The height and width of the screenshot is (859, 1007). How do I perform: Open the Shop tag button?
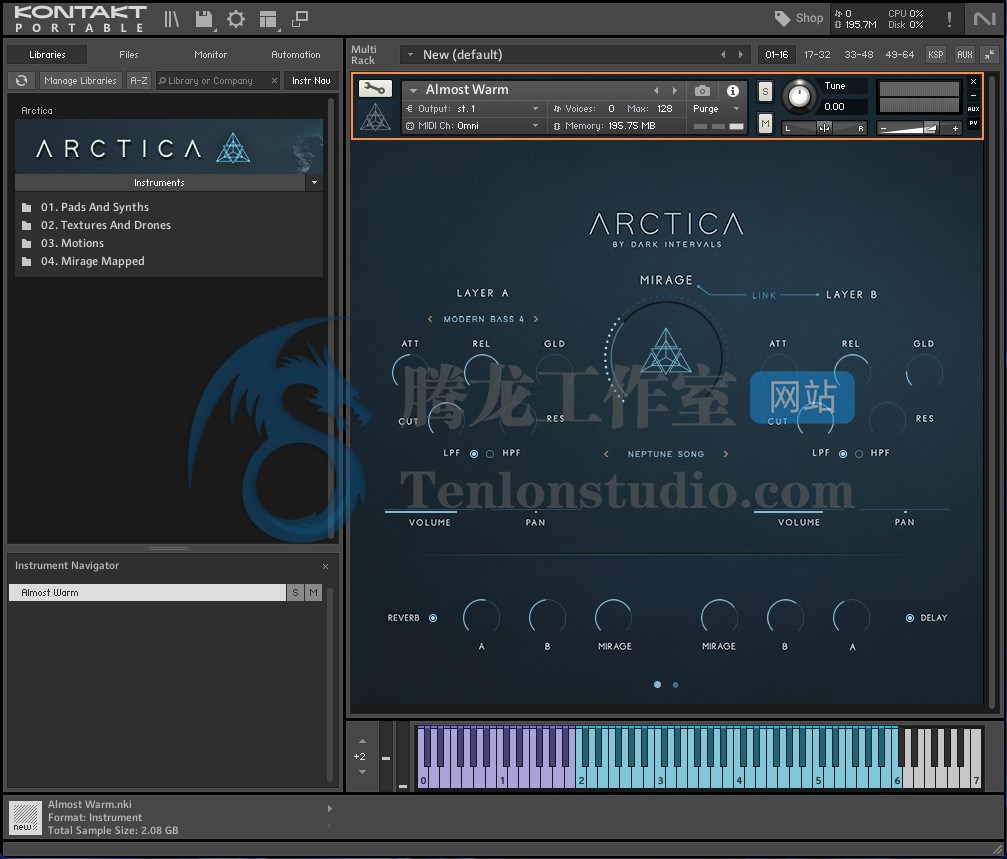coord(798,18)
